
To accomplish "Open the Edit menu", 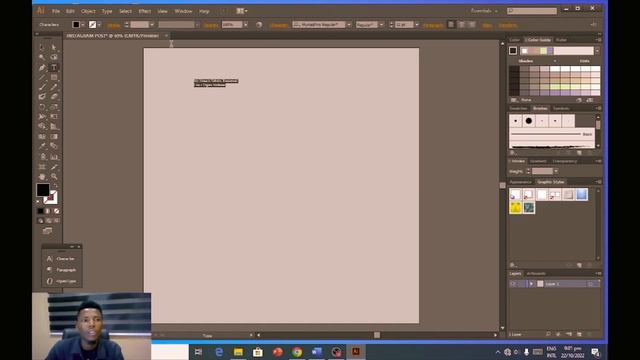I will (70, 11).
